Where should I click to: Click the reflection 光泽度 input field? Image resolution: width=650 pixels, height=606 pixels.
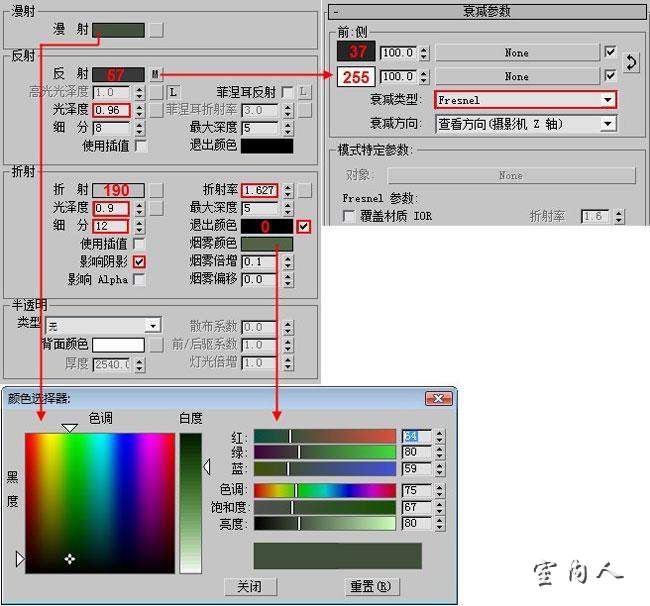coord(111,110)
